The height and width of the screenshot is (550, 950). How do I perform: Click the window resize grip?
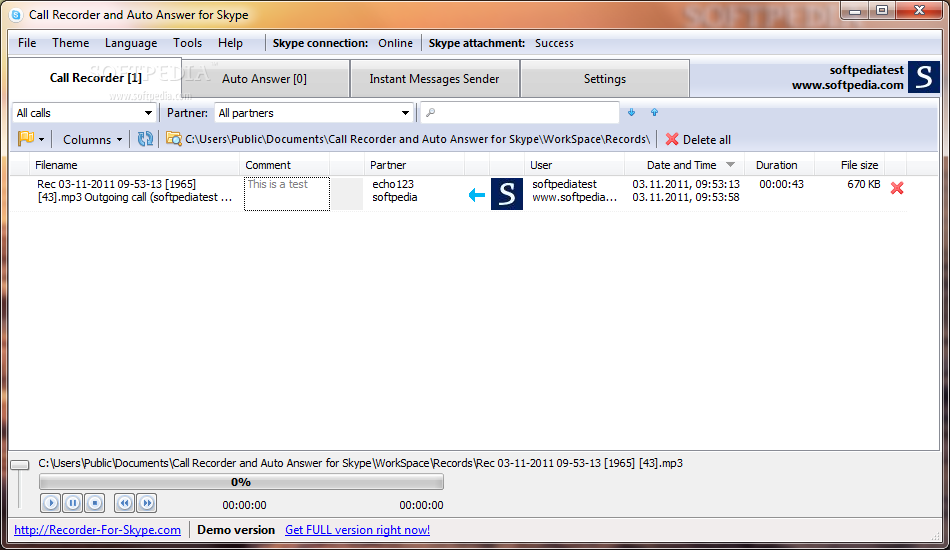pos(935,537)
